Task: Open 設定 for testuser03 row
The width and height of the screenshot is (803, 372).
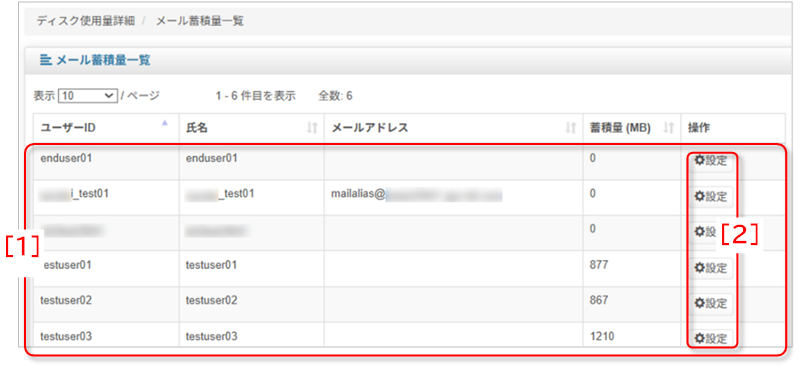Action: (710, 338)
